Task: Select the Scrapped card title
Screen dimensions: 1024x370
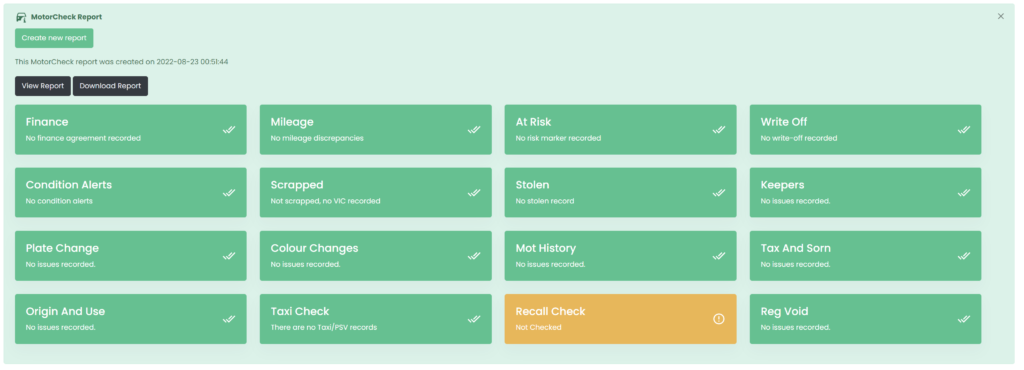Action: pos(297,185)
